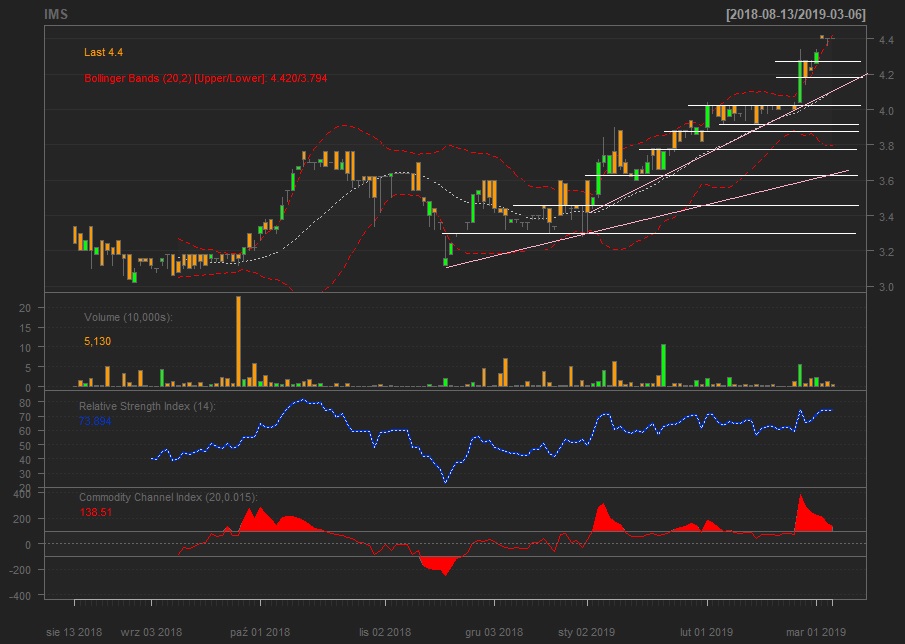
Task: Click the 'mar 01 2019' date label
Action: [x=816, y=632]
